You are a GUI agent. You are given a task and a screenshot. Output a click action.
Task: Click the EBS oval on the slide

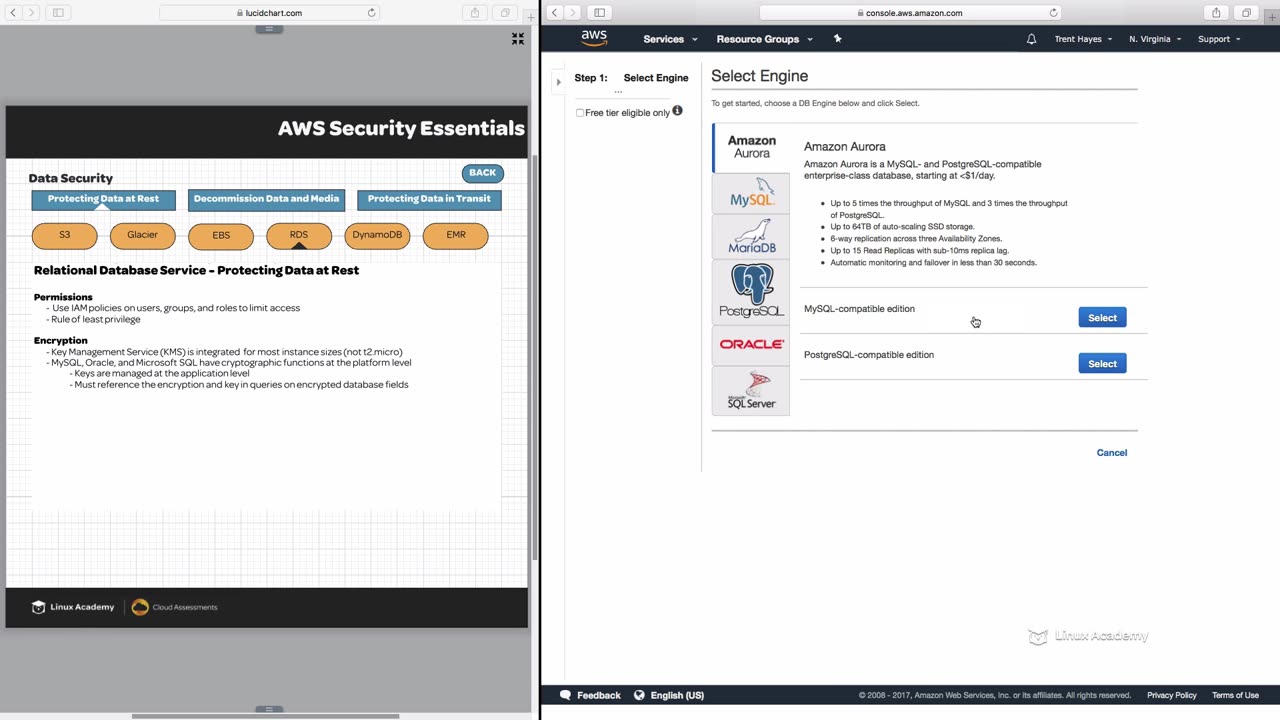tap(221, 235)
